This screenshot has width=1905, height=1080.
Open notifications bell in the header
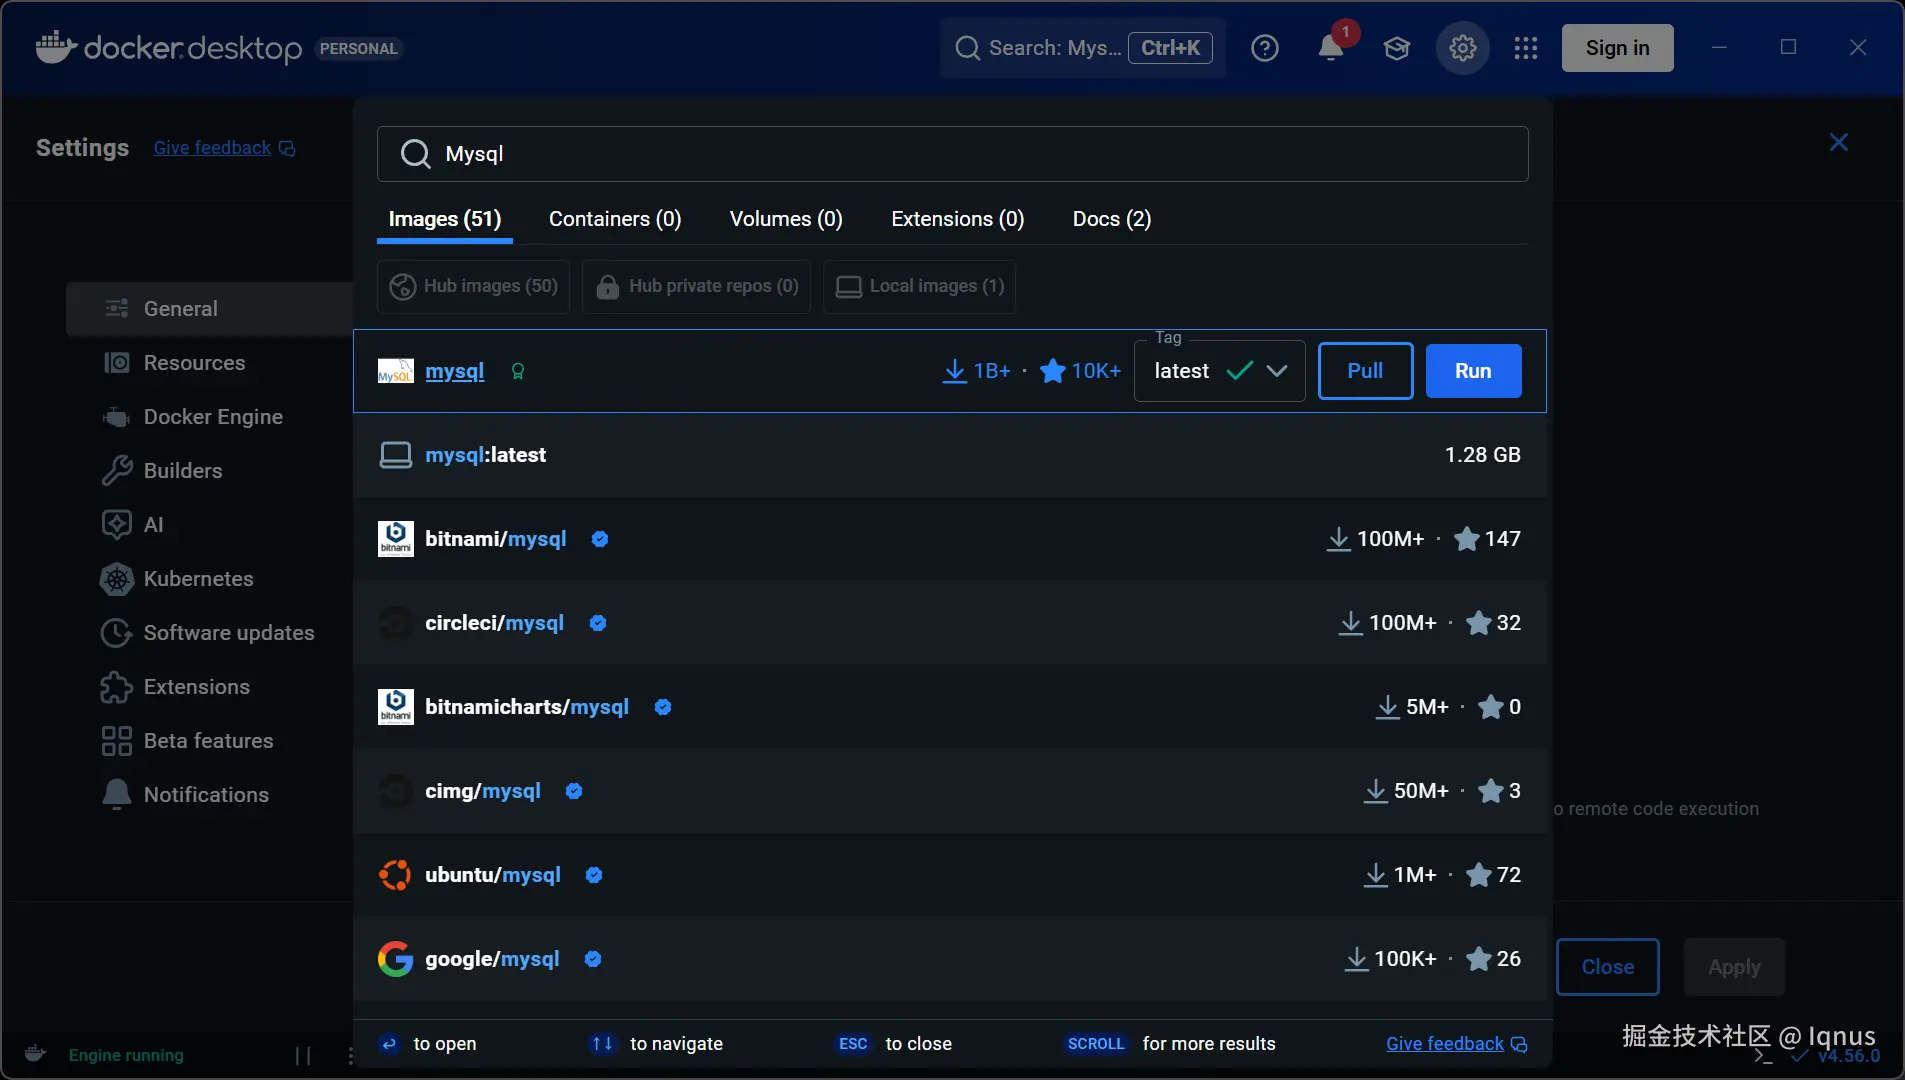pyautogui.click(x=1331, y=47)
